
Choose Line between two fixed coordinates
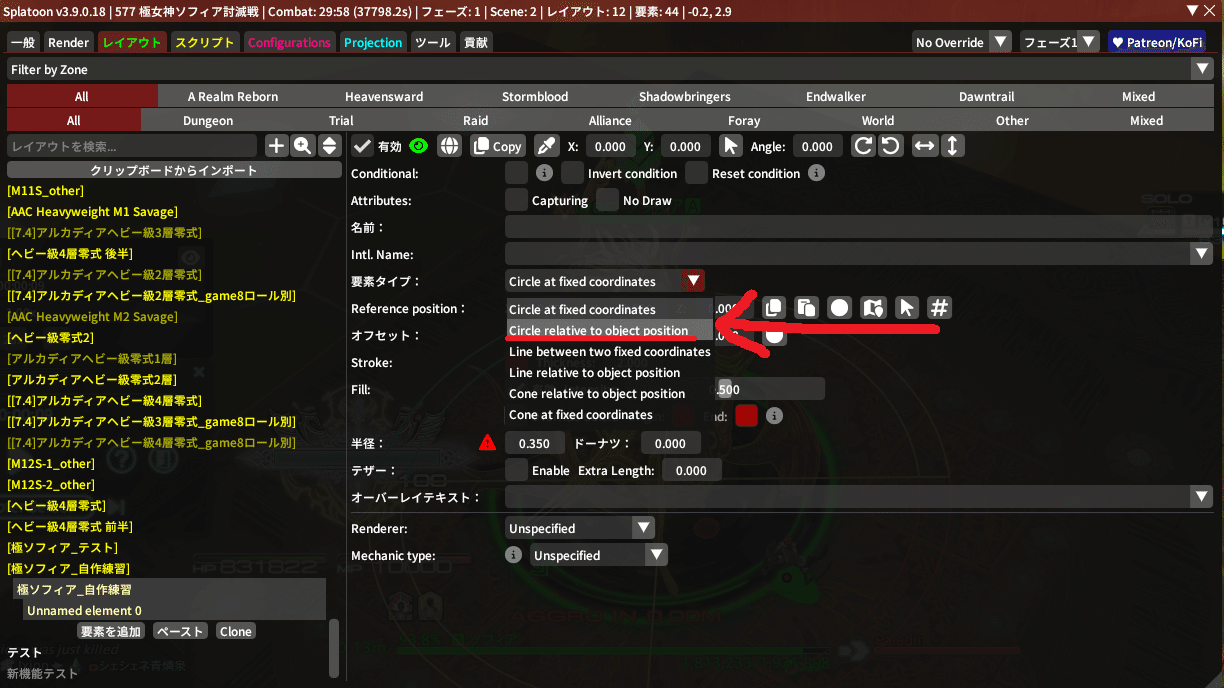coord(610,351)
